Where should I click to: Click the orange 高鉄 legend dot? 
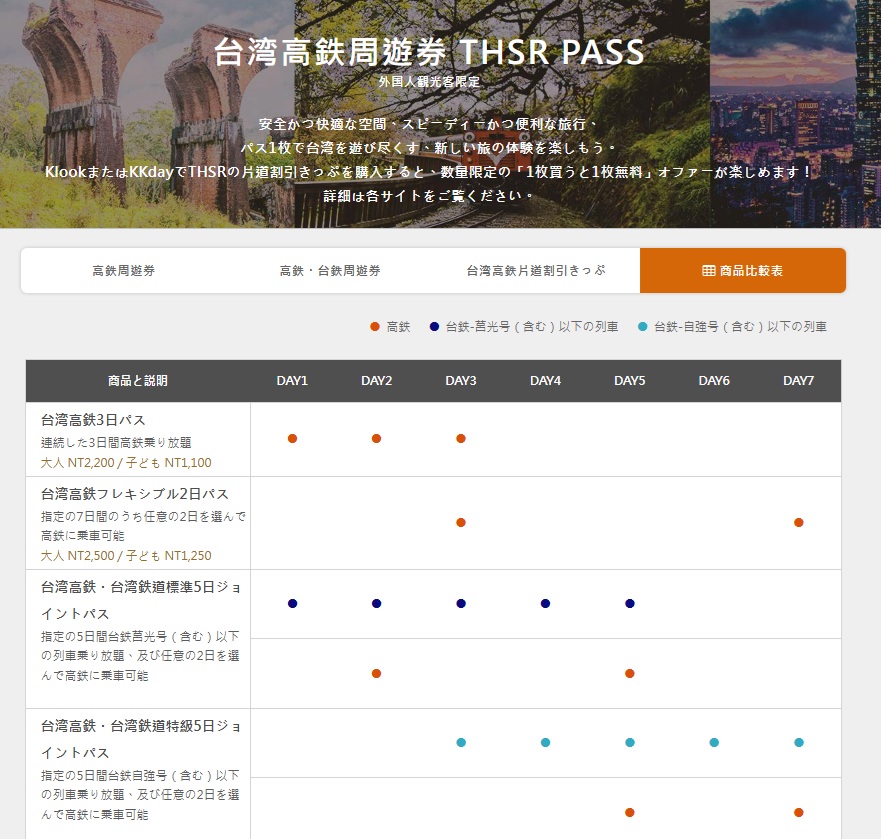(374, 327)
